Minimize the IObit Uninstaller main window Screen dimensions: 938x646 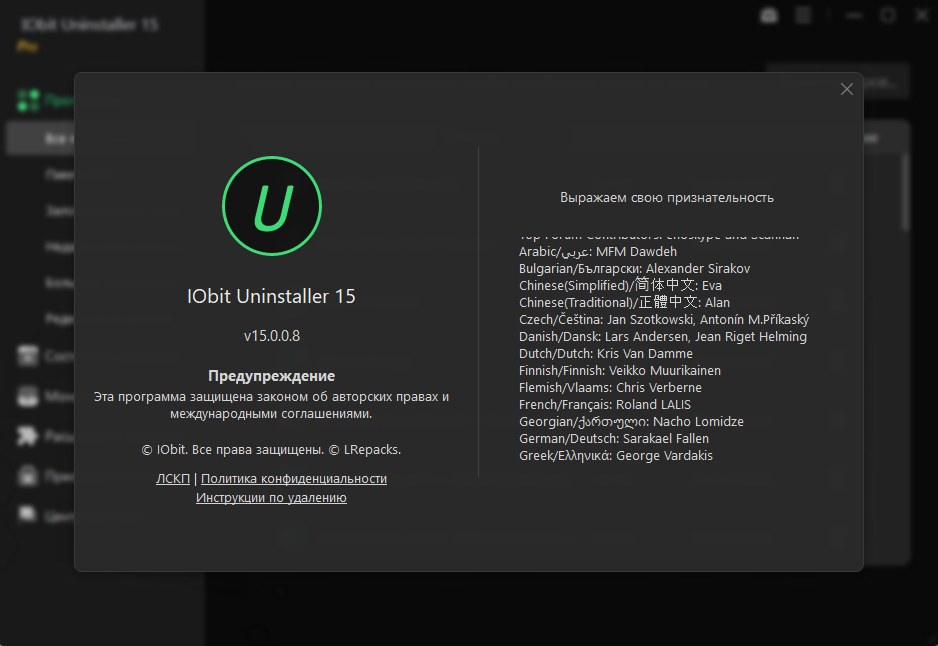855,16
